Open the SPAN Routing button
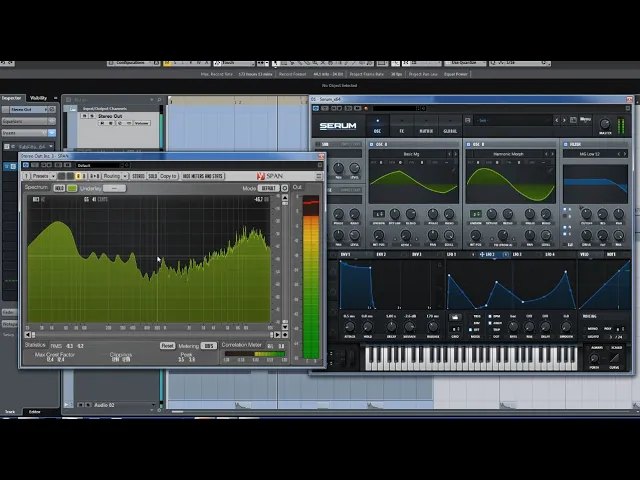 (111, 176)
